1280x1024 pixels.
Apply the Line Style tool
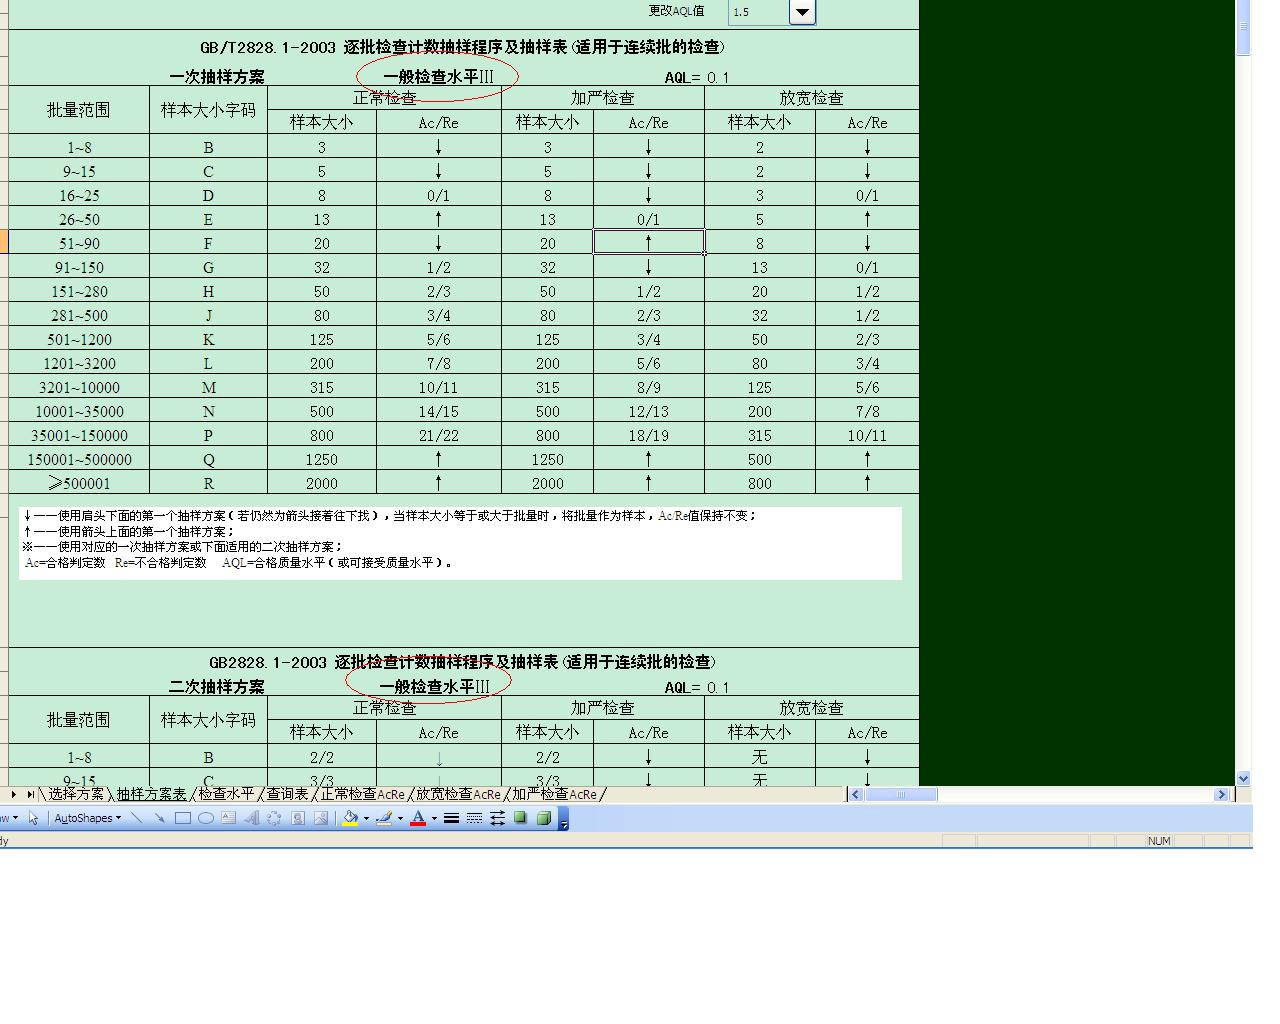coord(453,817)
